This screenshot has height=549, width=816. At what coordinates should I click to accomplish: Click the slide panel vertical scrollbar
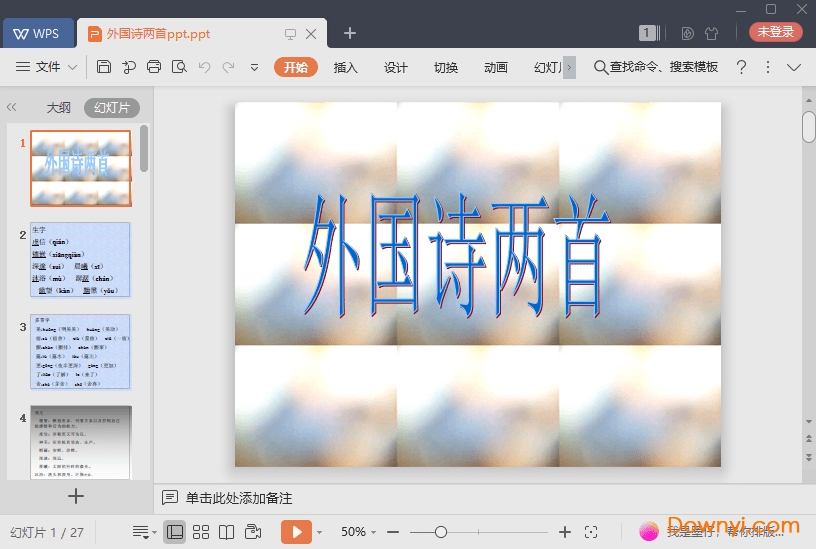coord(144,148)
